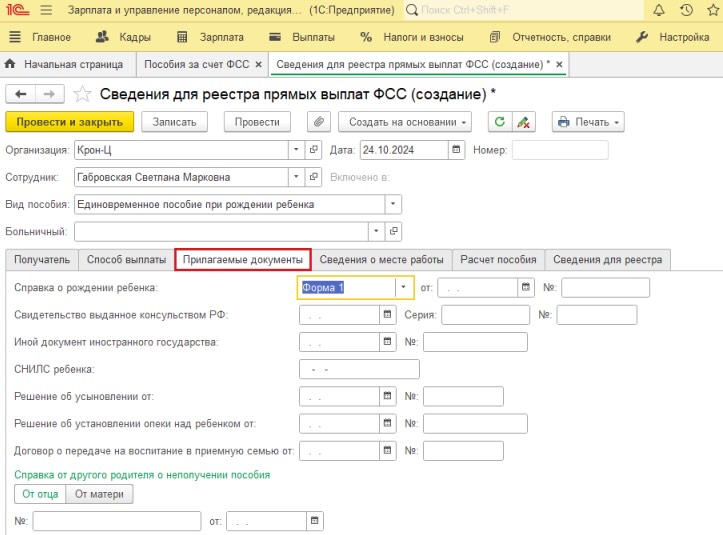Click the Серия input field
Screen dimensions: 723x535
(x=485, y=315)
